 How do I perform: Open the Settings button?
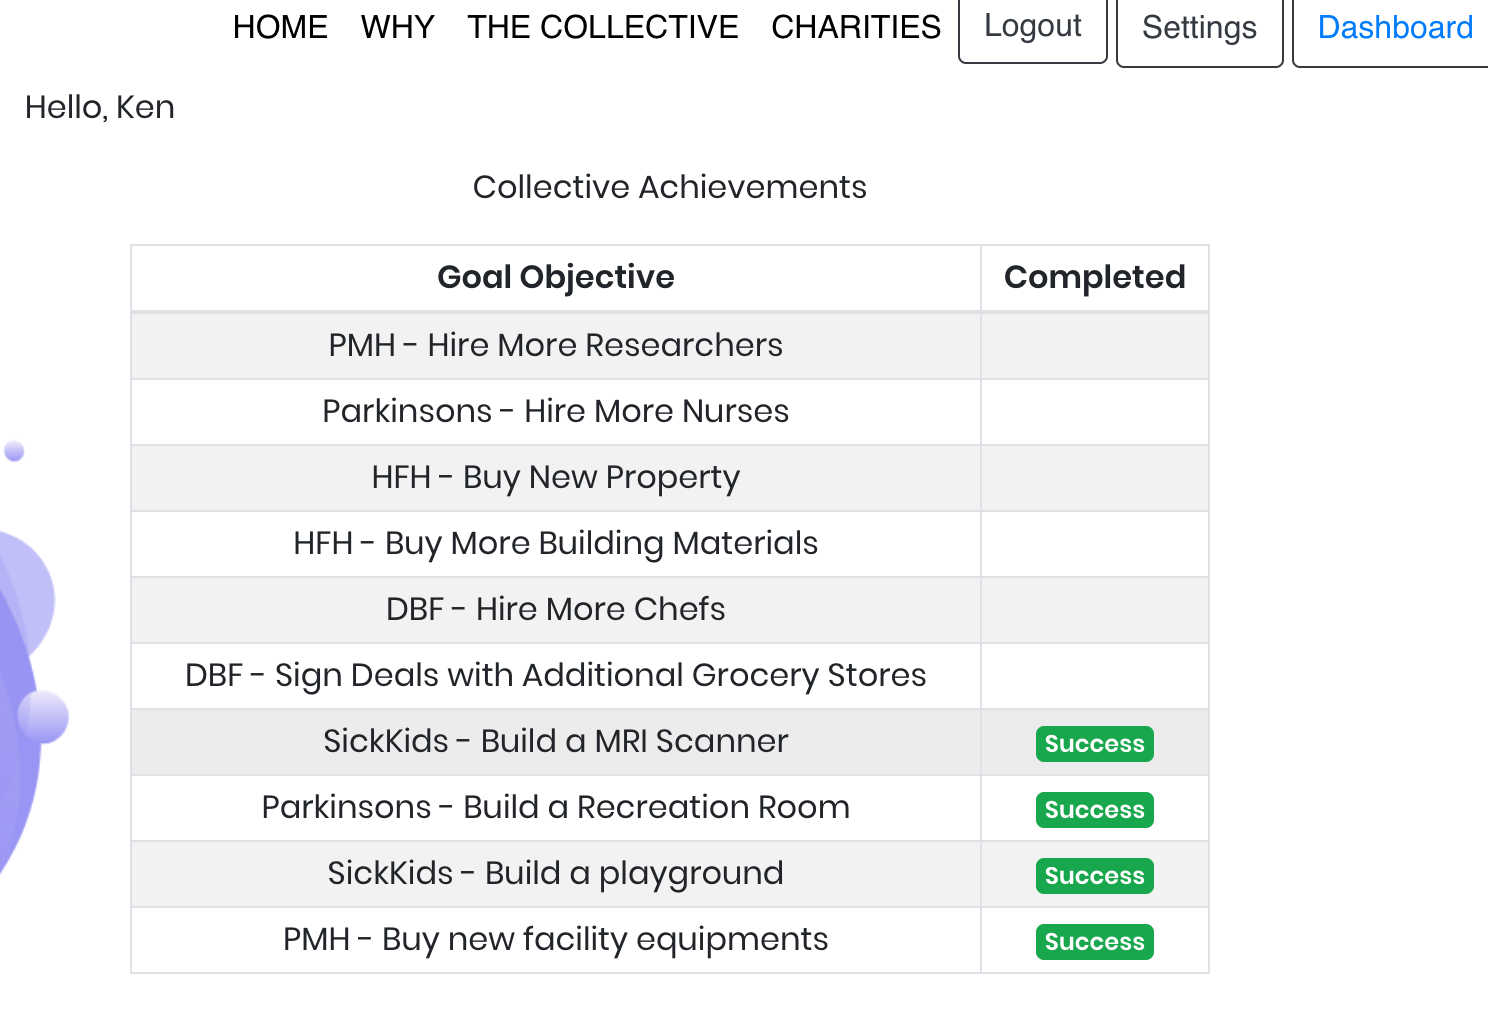coord(1199,29)
